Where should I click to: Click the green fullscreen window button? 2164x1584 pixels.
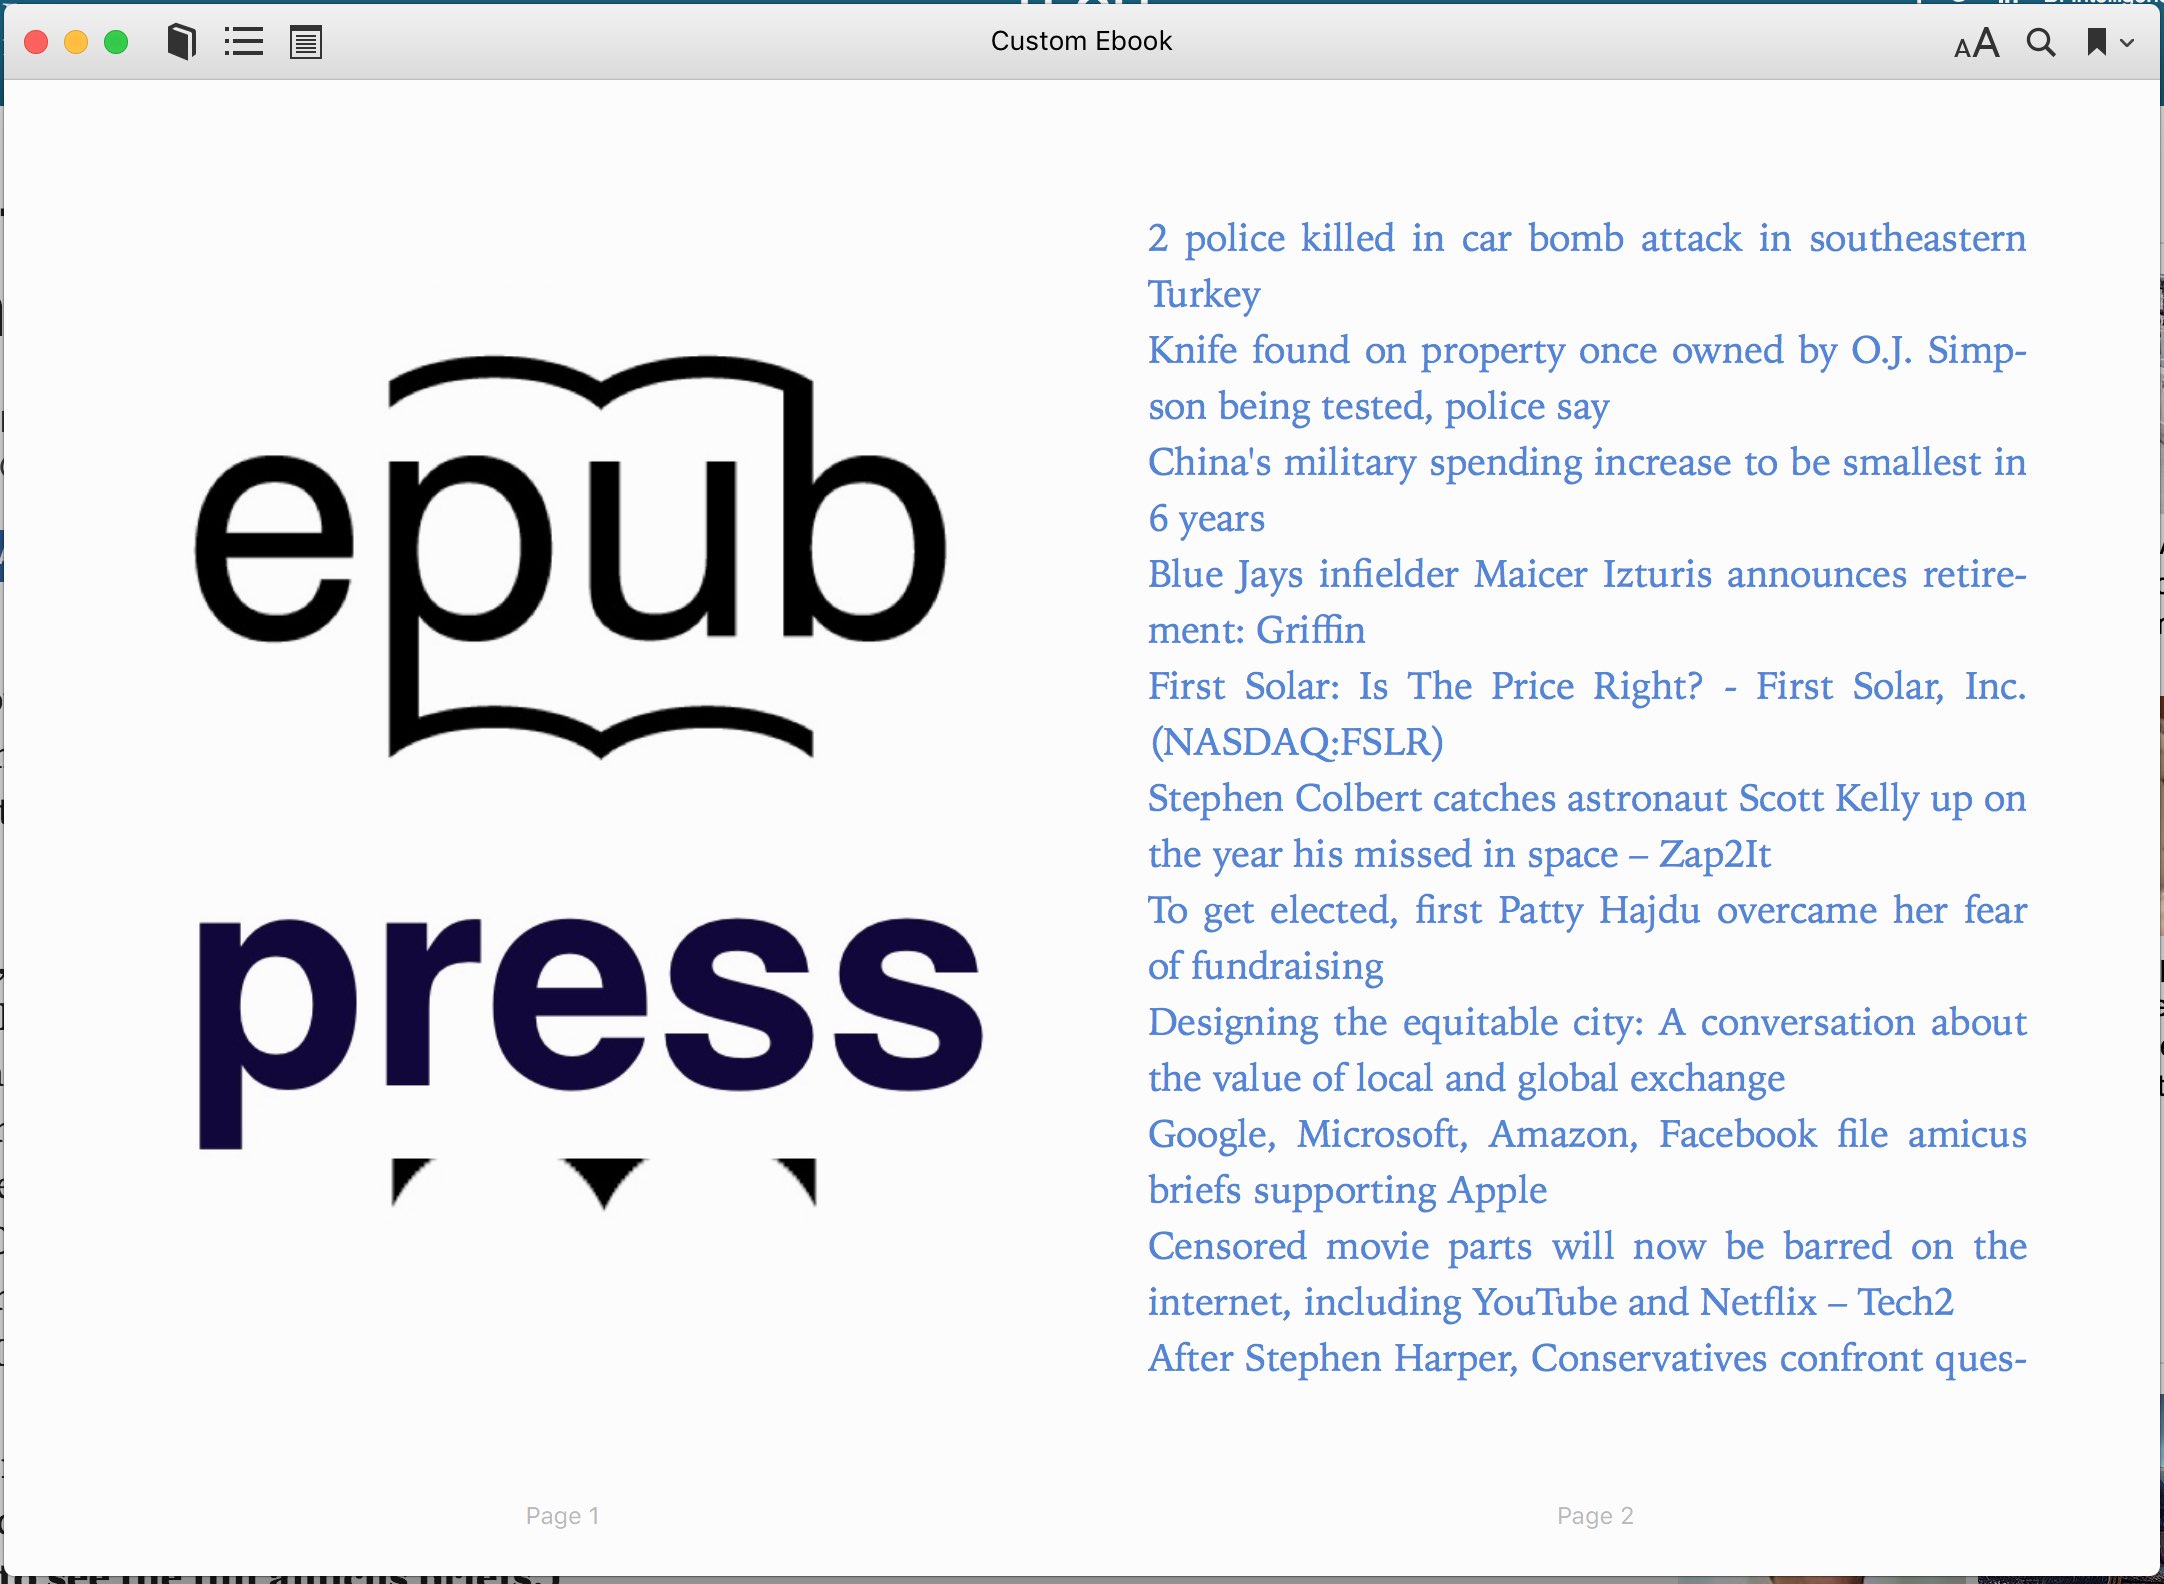[116, 42]
